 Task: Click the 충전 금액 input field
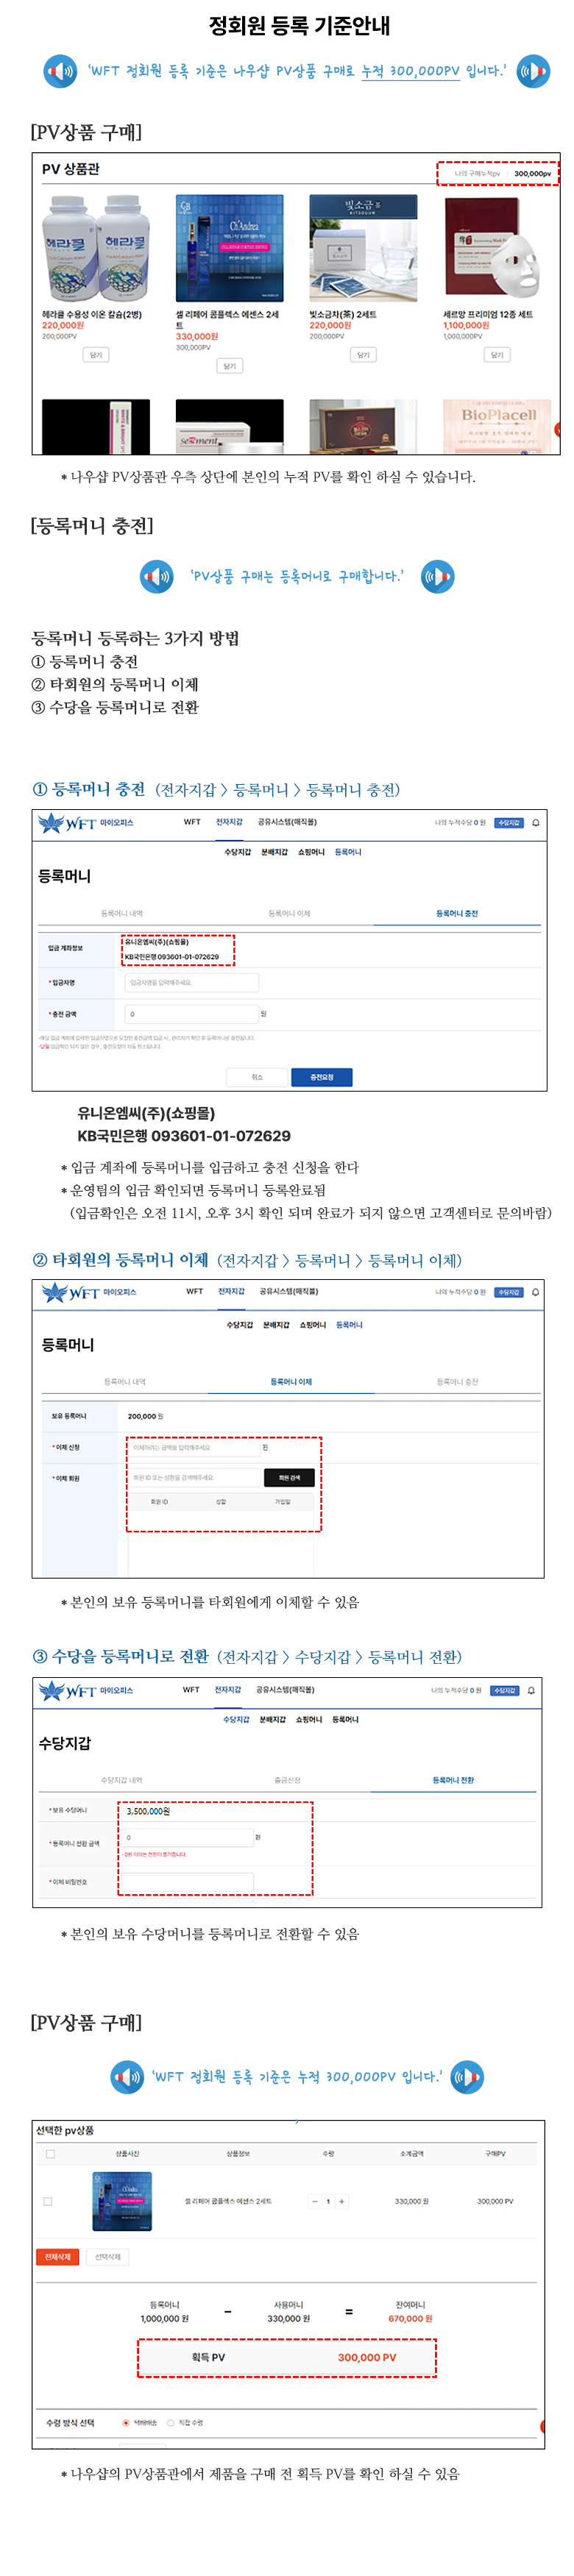point(191,1014)
